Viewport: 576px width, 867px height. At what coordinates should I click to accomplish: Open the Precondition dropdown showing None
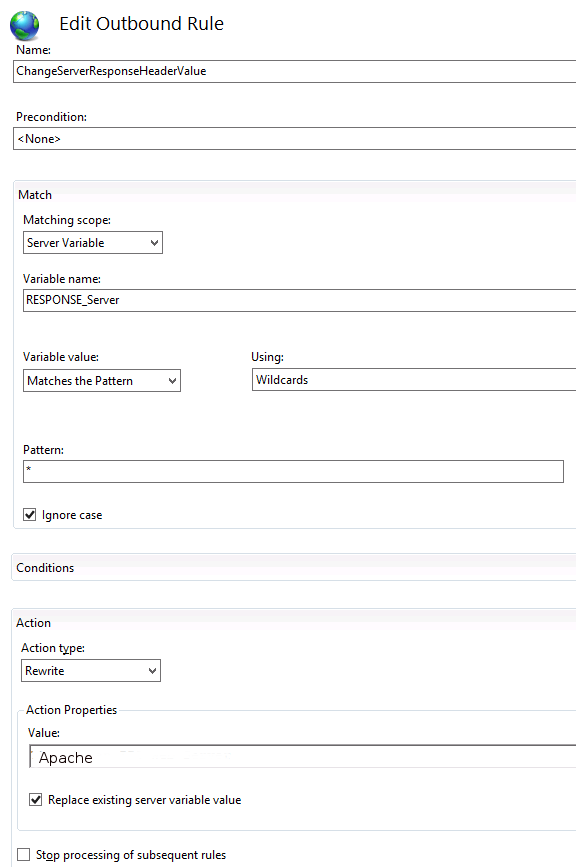[295, 139]
